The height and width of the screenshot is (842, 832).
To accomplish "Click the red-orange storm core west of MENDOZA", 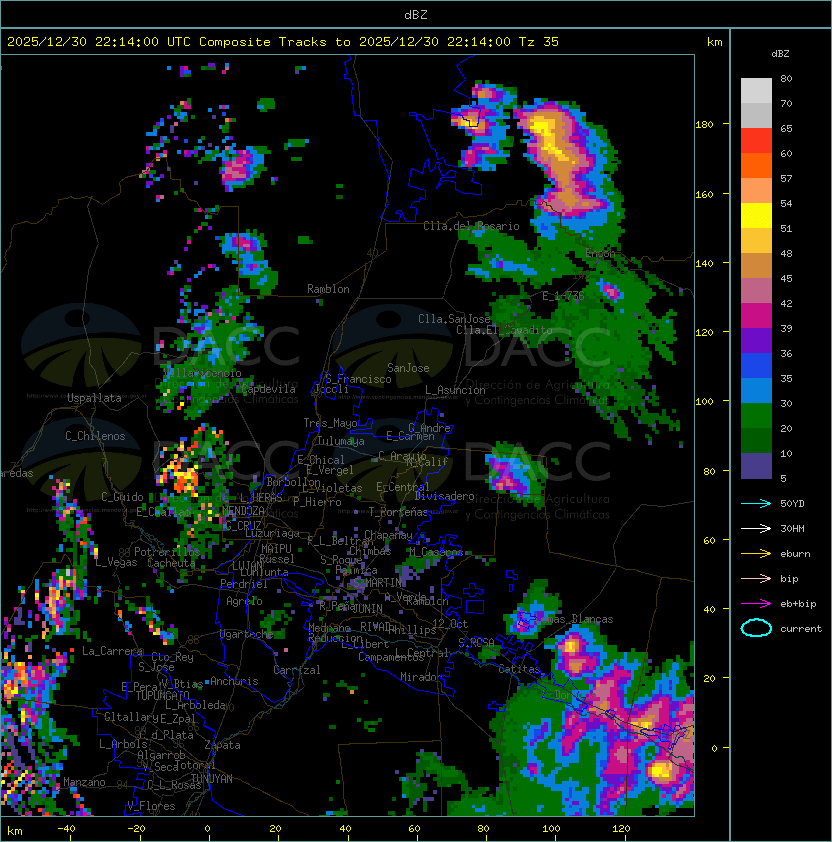I will [x=184, y=477].
